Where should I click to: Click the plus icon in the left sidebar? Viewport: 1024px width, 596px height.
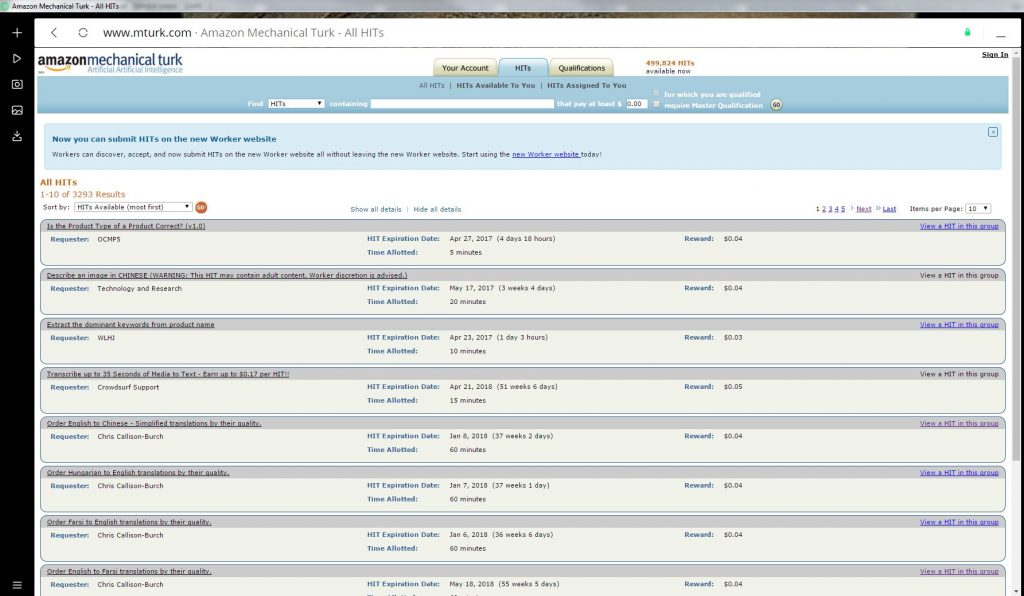pos(17,33)
